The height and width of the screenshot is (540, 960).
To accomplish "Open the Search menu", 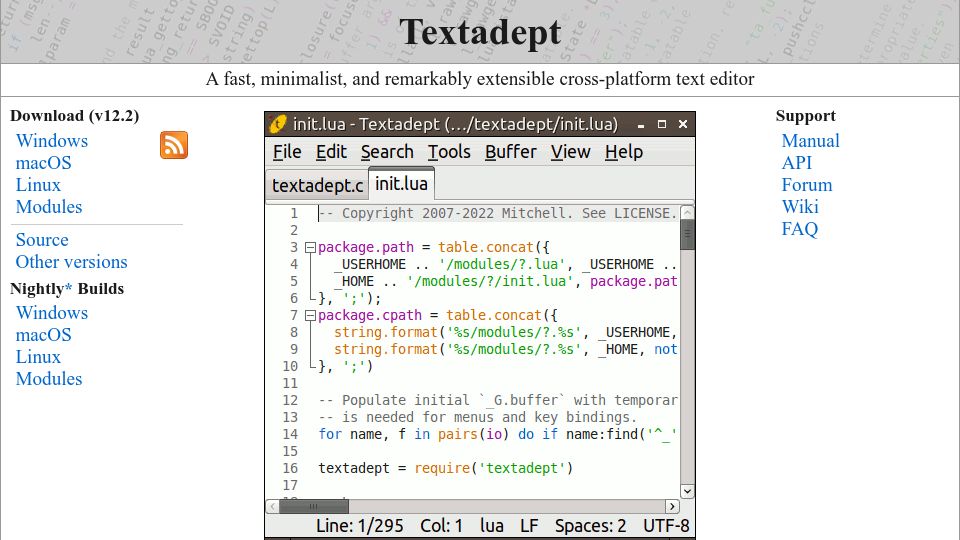I will click(x=387, y=152).
